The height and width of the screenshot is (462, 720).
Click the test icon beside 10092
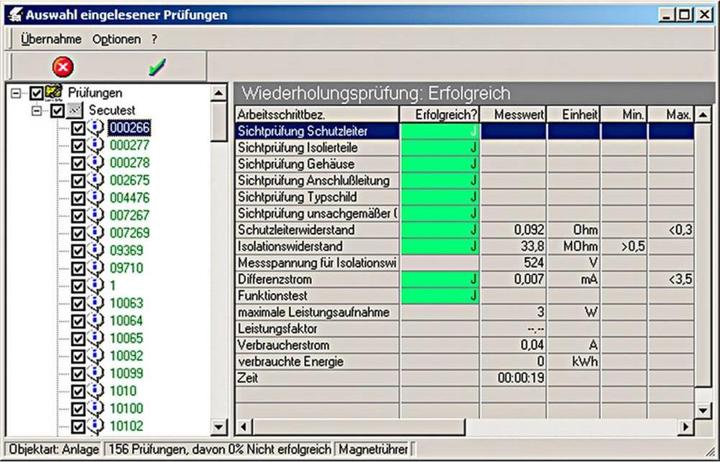(96, 355)
